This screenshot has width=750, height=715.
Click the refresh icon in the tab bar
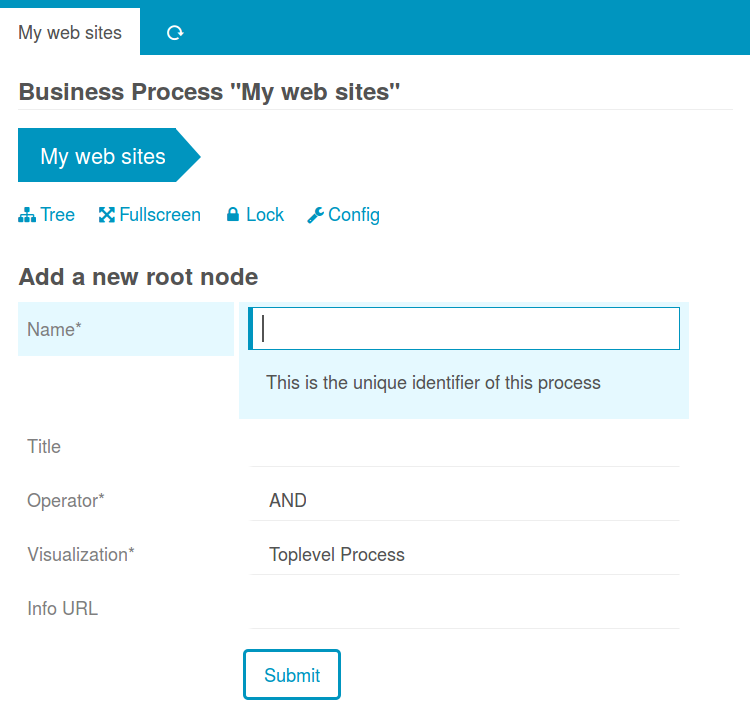pyautogui.click(x=175, y=33)
